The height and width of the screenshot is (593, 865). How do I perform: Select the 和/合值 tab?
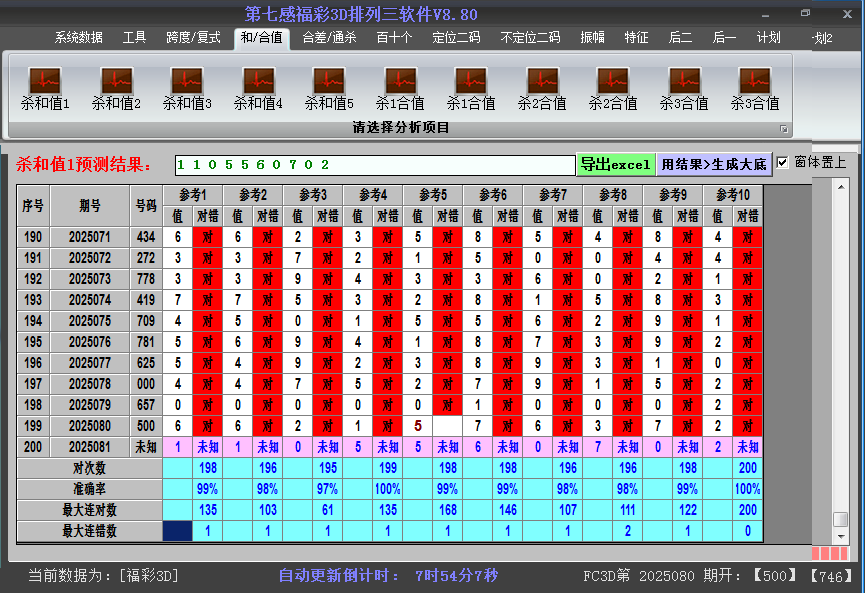pyautogui.click(x=261, y=38)
